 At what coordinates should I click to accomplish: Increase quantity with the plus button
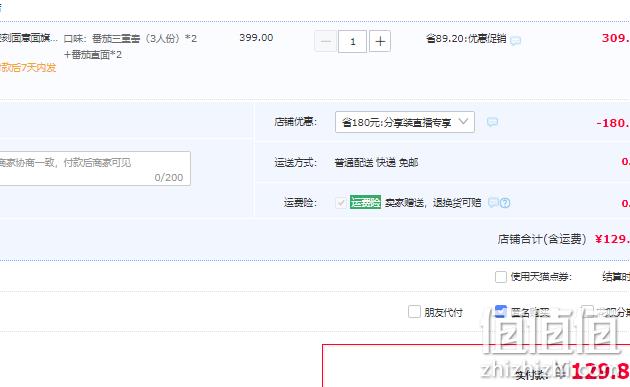click(x=380, y=41)
